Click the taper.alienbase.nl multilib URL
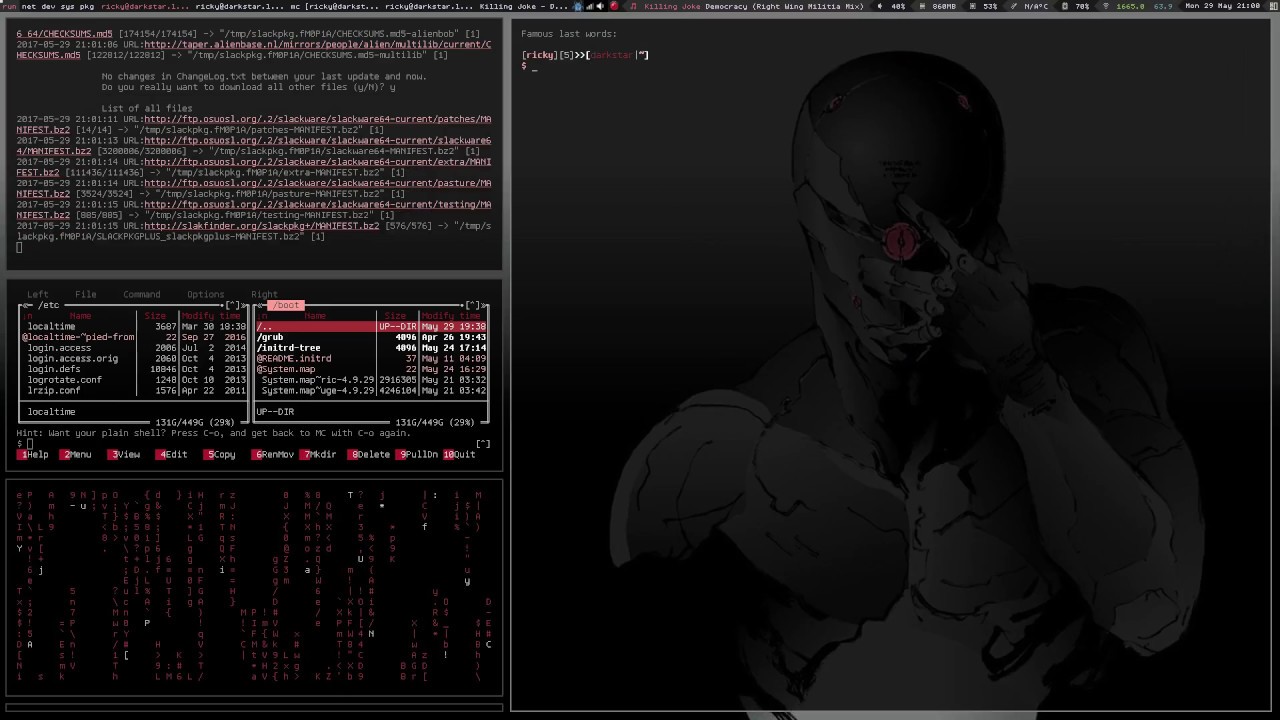This screenshot has height=720, width=1280. (254, 50)
